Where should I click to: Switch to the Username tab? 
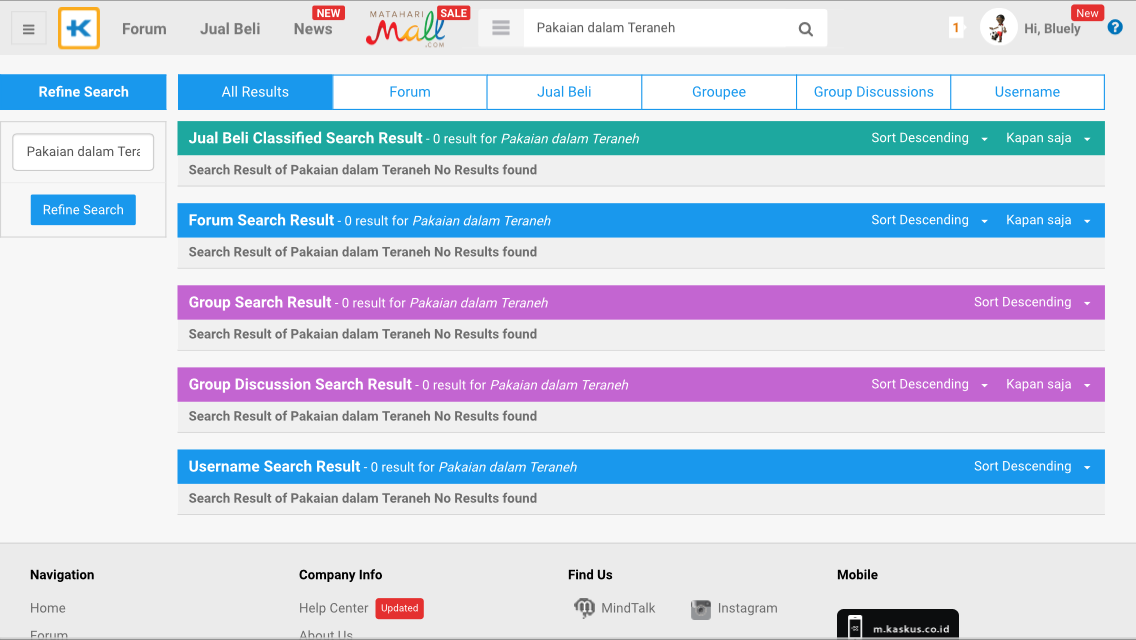tap(1027, 92)
